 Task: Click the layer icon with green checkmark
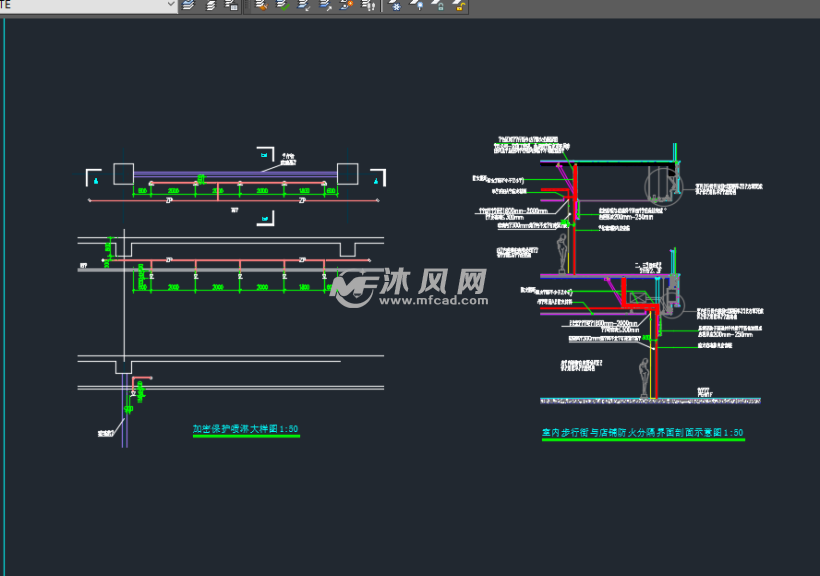click(x=282, y=5)
